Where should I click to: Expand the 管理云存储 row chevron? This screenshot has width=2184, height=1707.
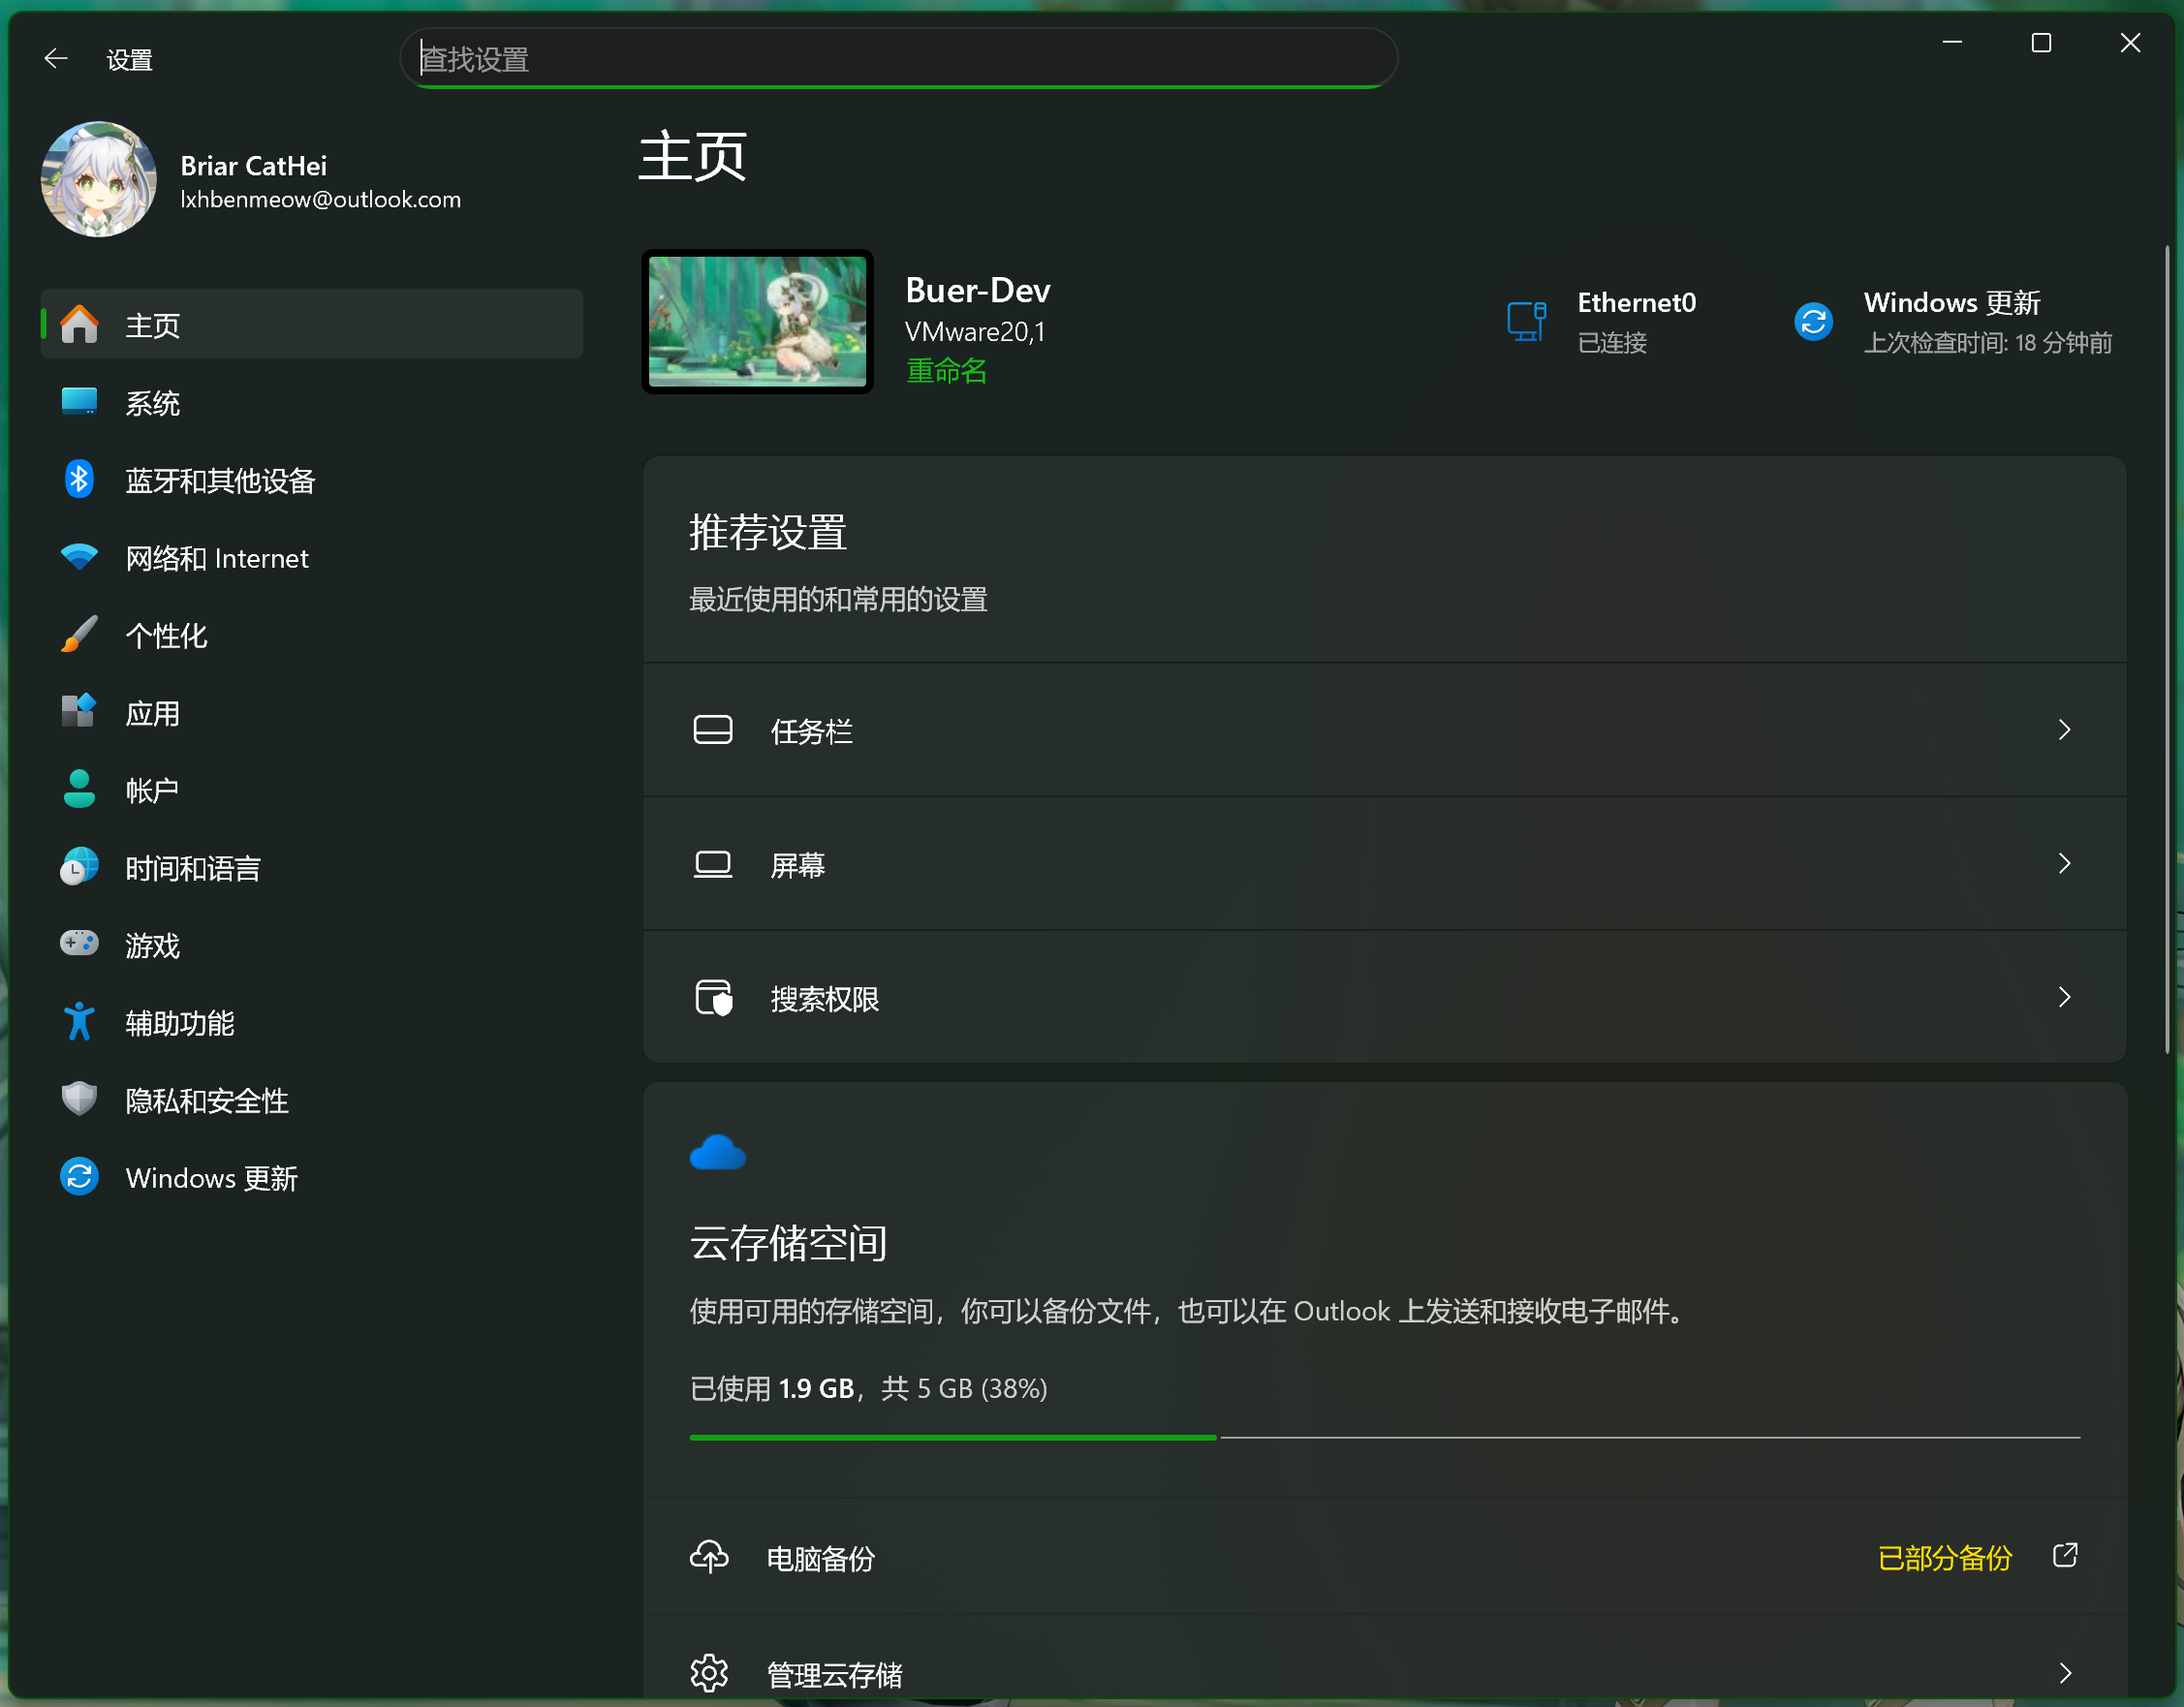point(2064,1673)
